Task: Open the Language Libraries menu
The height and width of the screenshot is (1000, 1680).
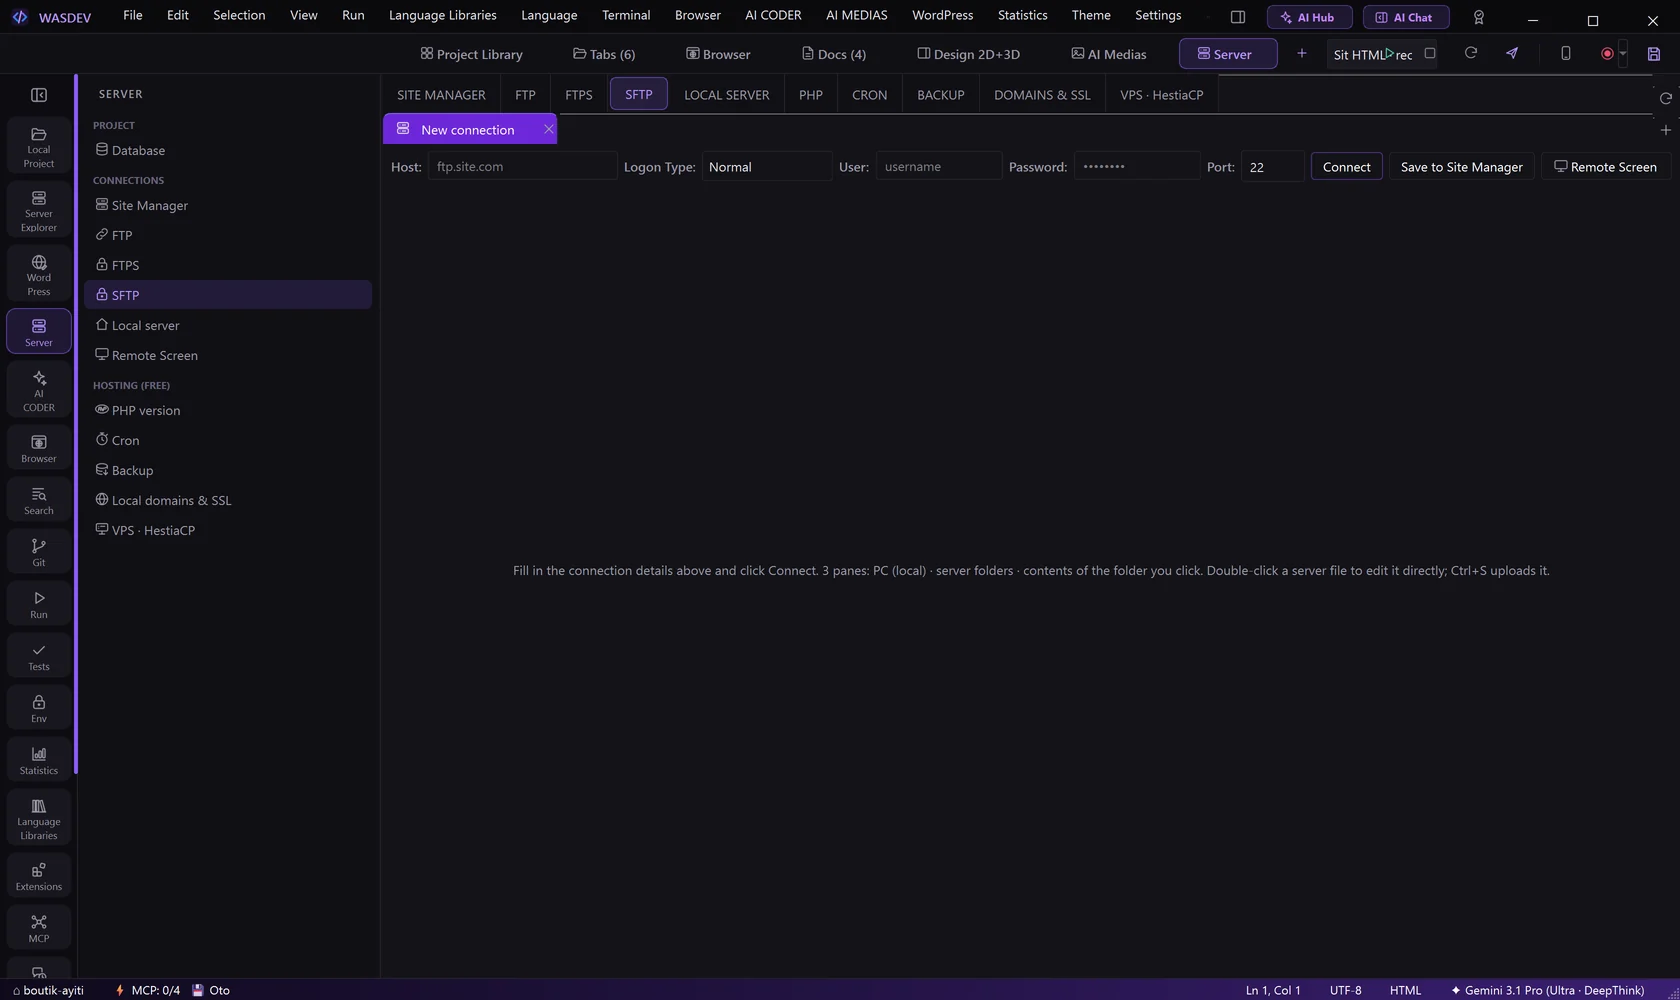Action: tap(442, 15)
